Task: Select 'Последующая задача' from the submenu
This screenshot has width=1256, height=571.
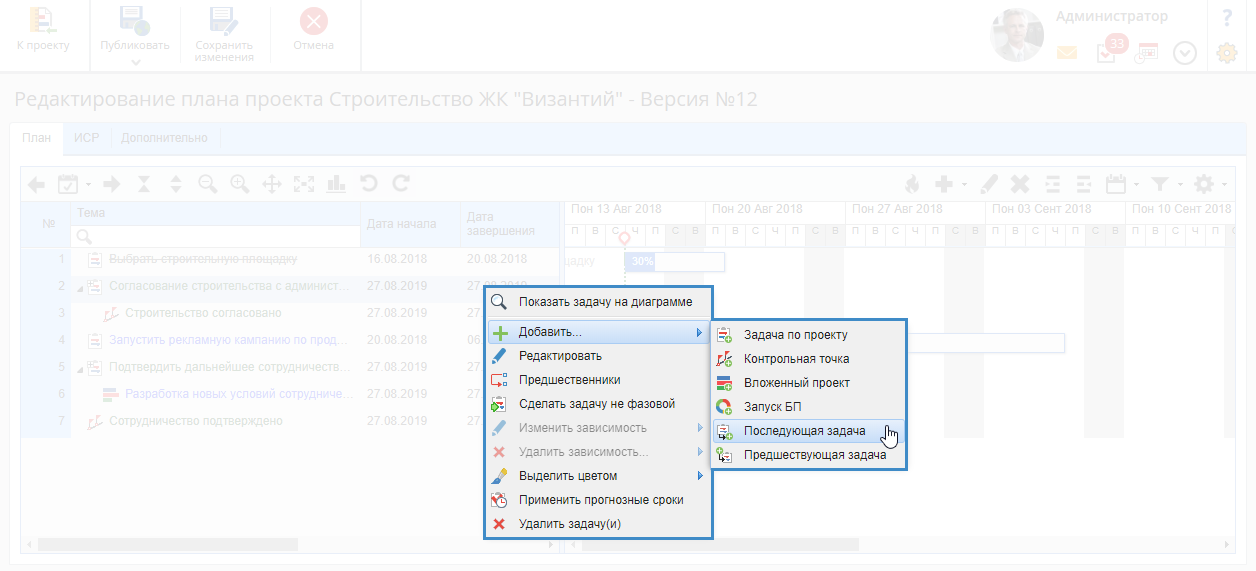Action: [x=804, y=431]
